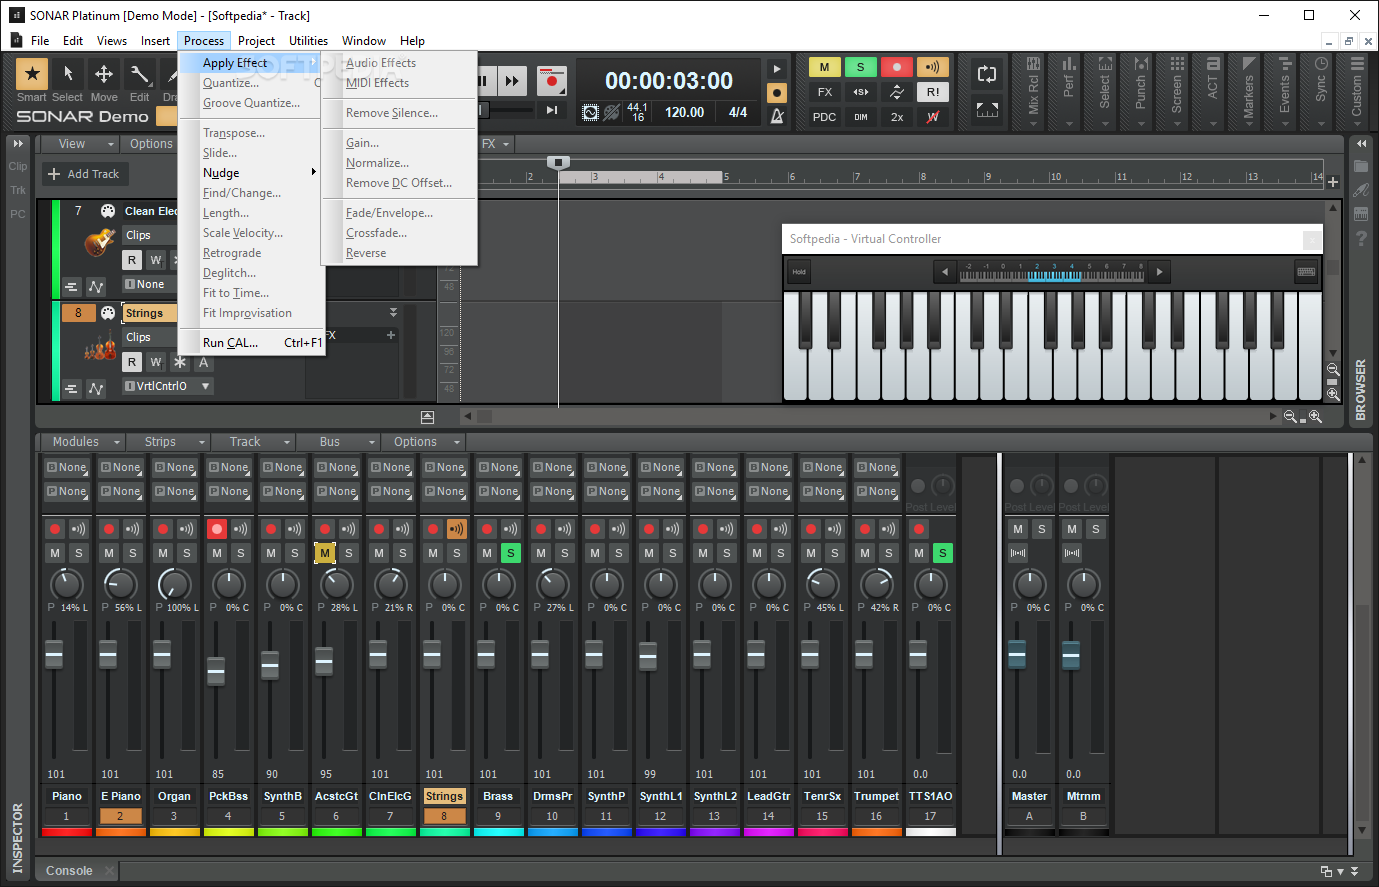Toggle global arm record button in Mix module
The width and height of the screenshot is (1379, 887).
pyautogui.click(x=896, y=67)
